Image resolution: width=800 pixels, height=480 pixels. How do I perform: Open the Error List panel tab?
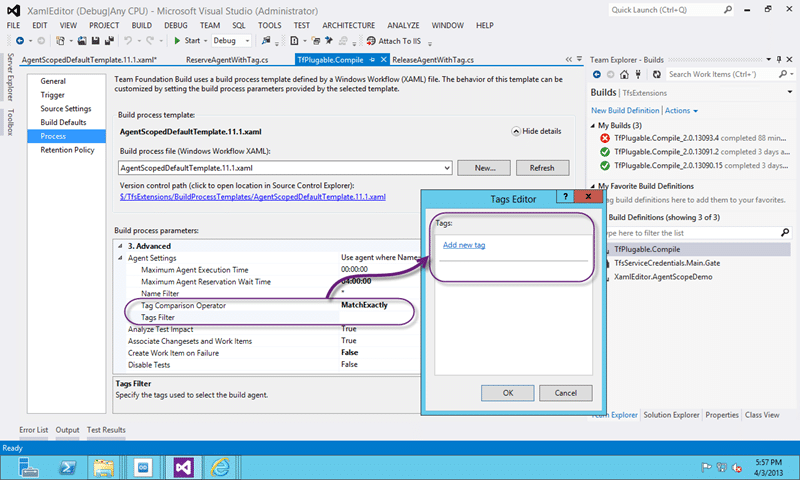coord(34,430)
